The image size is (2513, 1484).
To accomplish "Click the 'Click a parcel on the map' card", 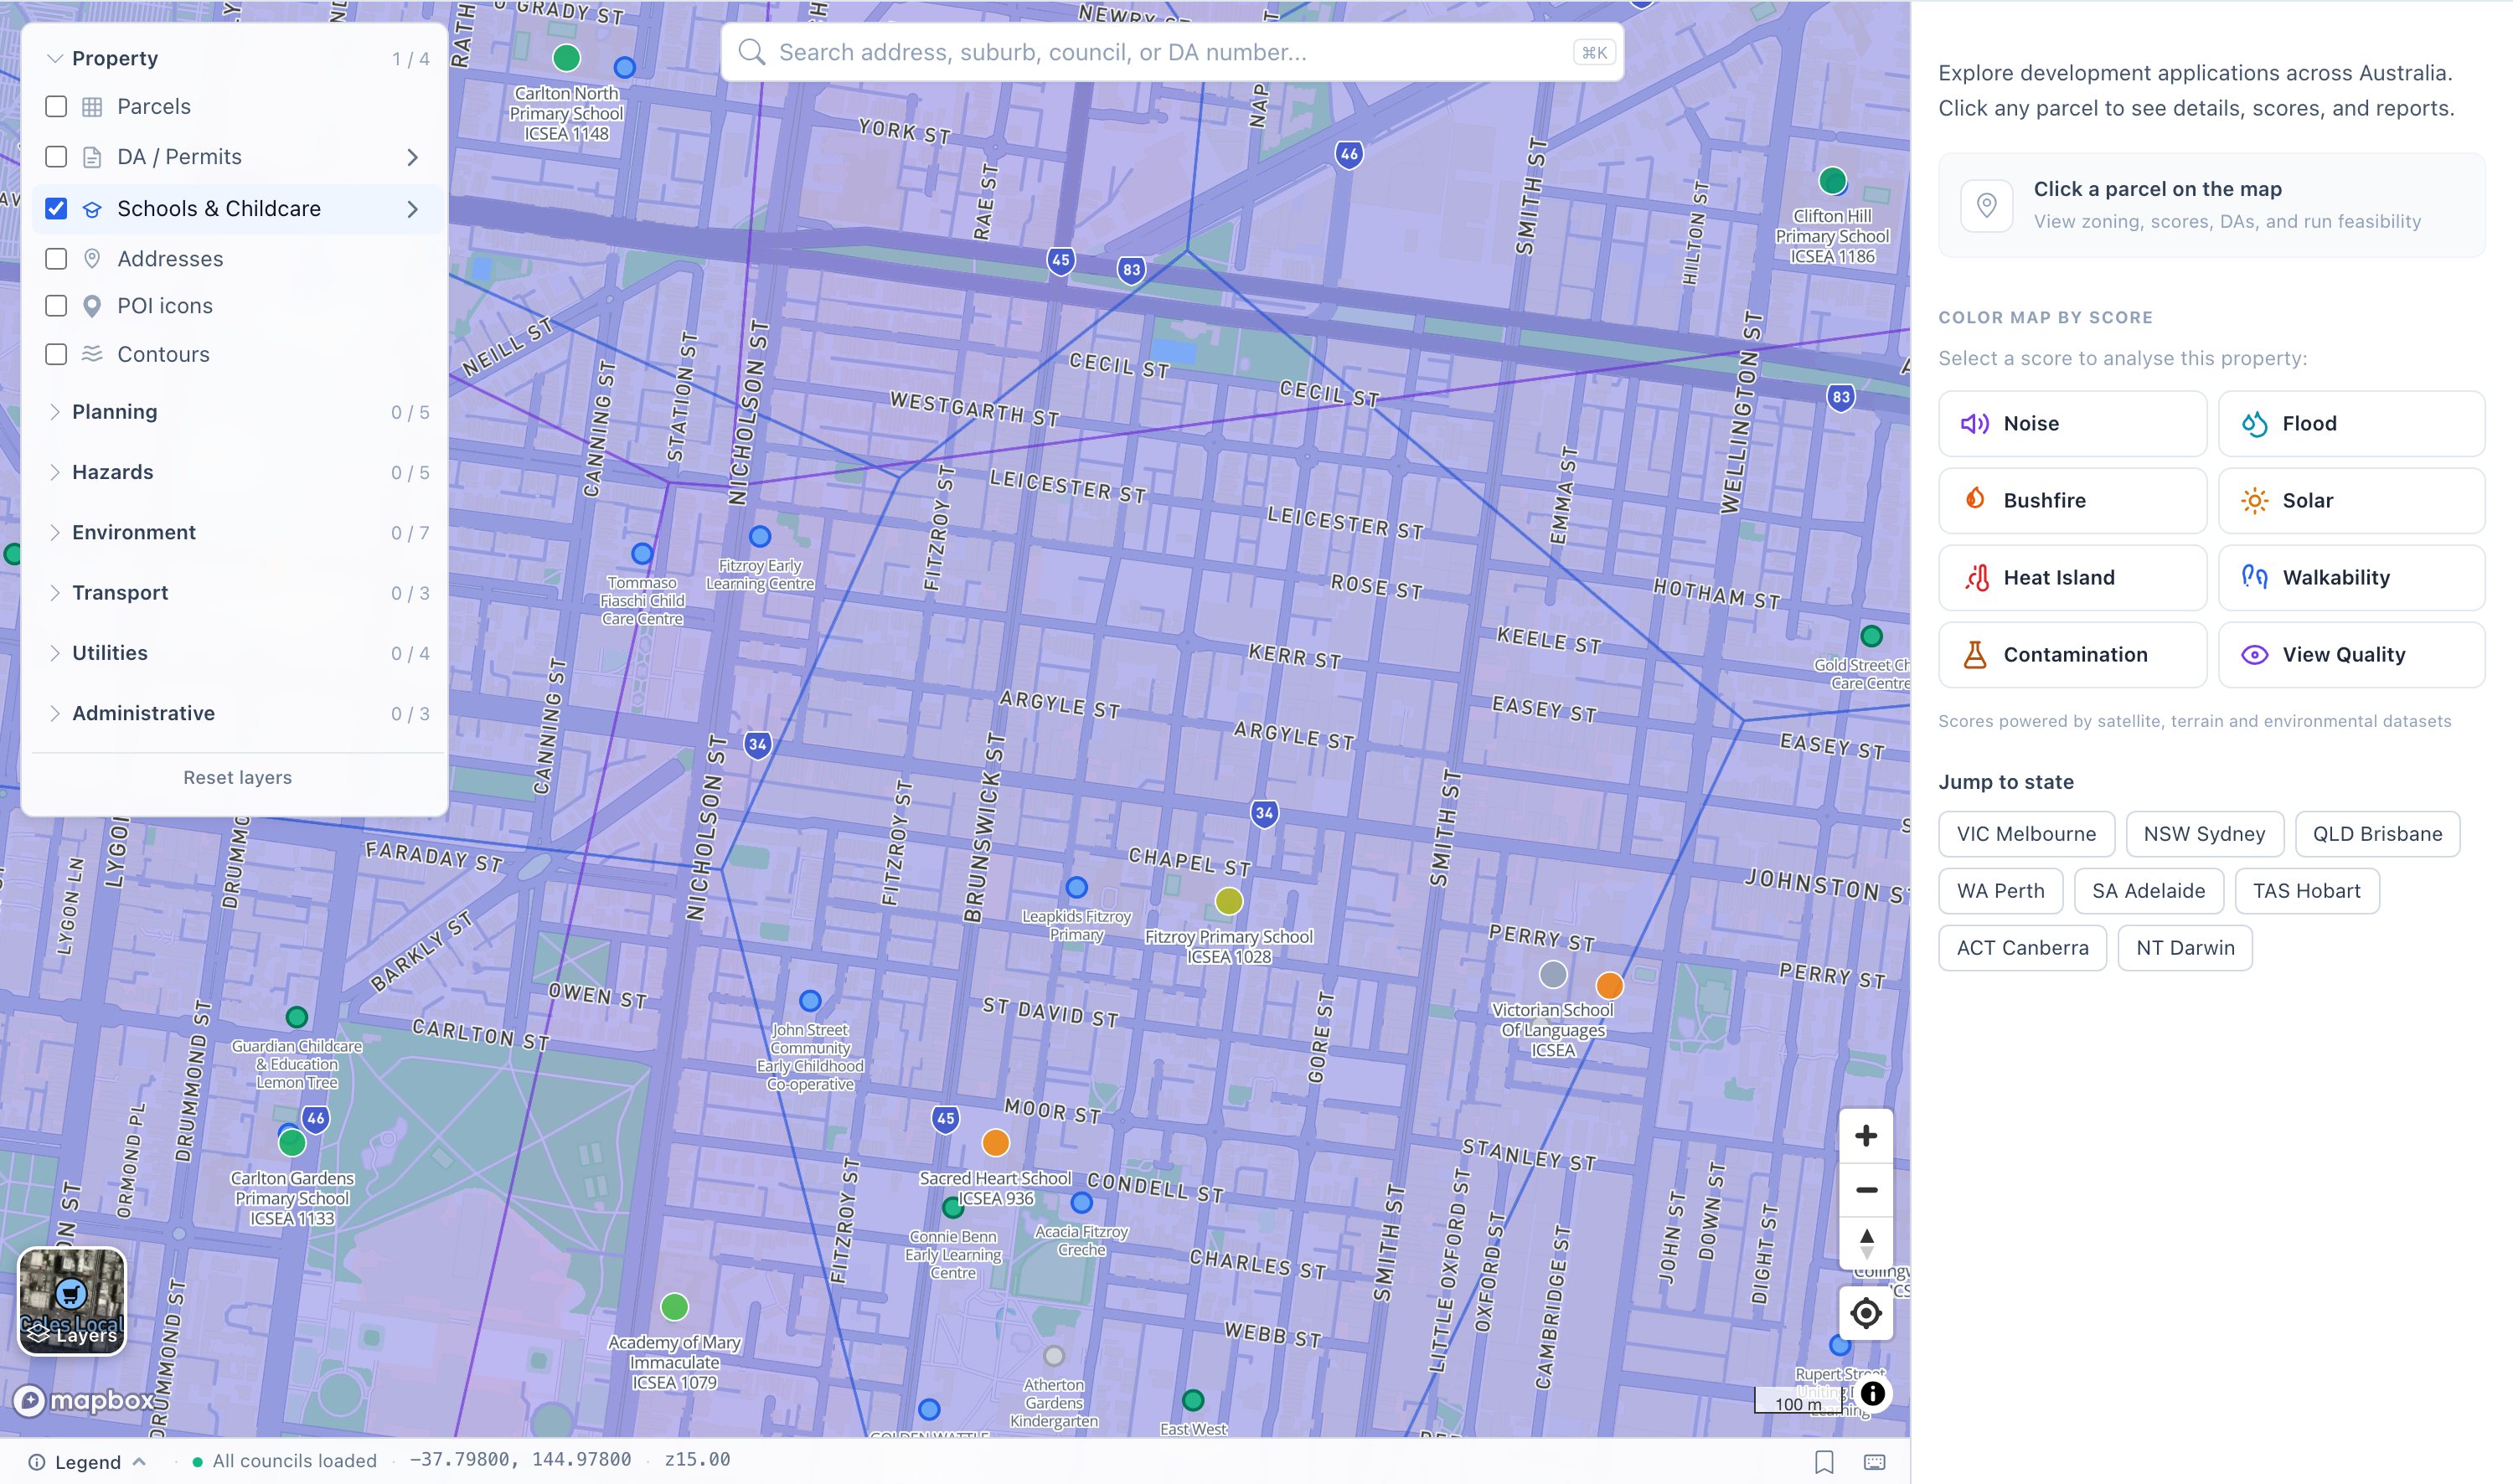I will click(x=2211, y=205).
